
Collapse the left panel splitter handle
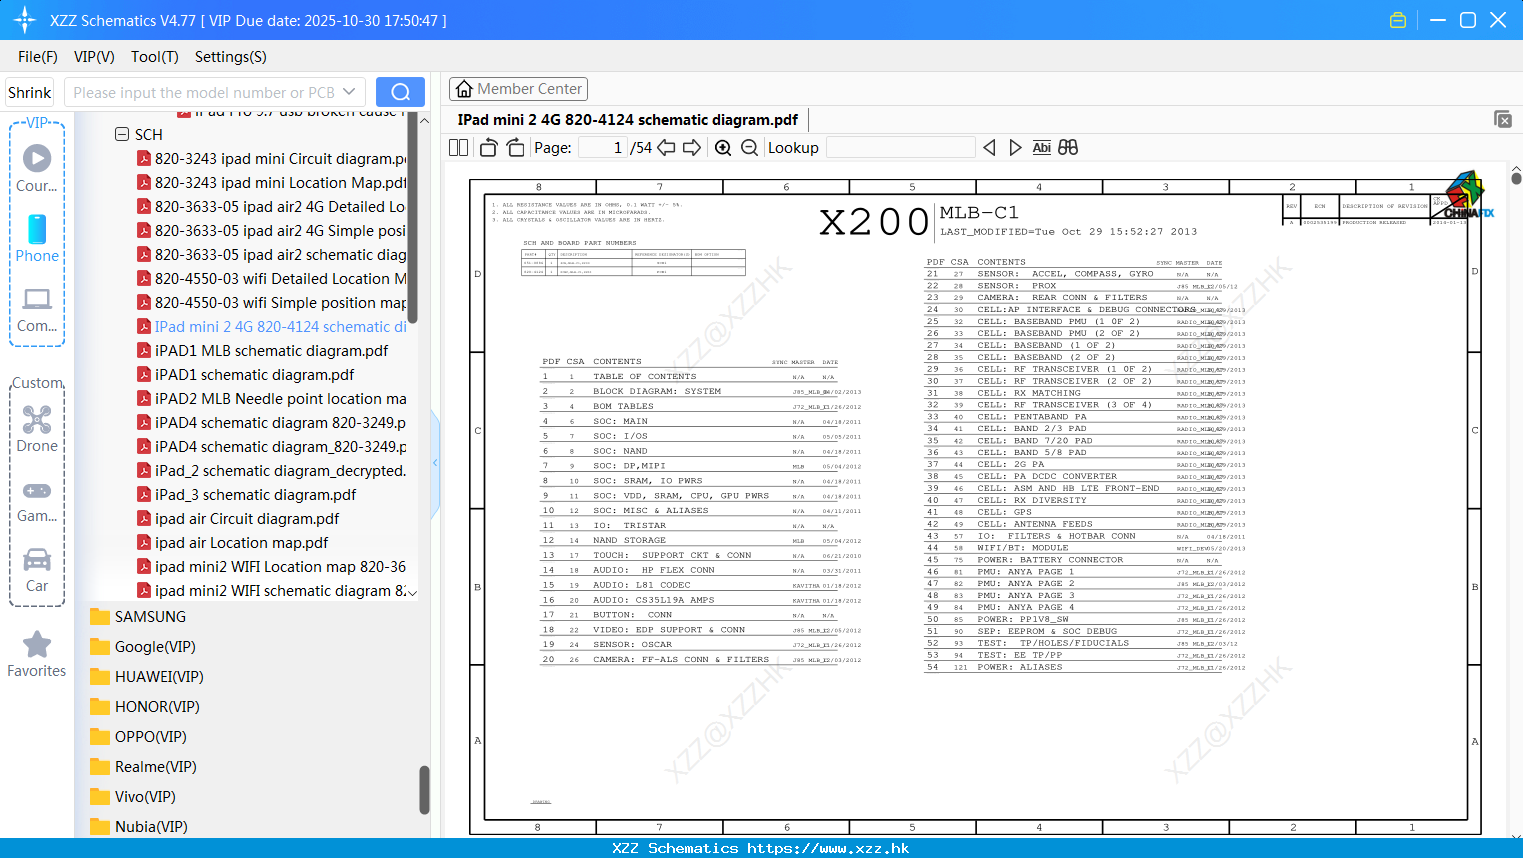coord(435,462)
